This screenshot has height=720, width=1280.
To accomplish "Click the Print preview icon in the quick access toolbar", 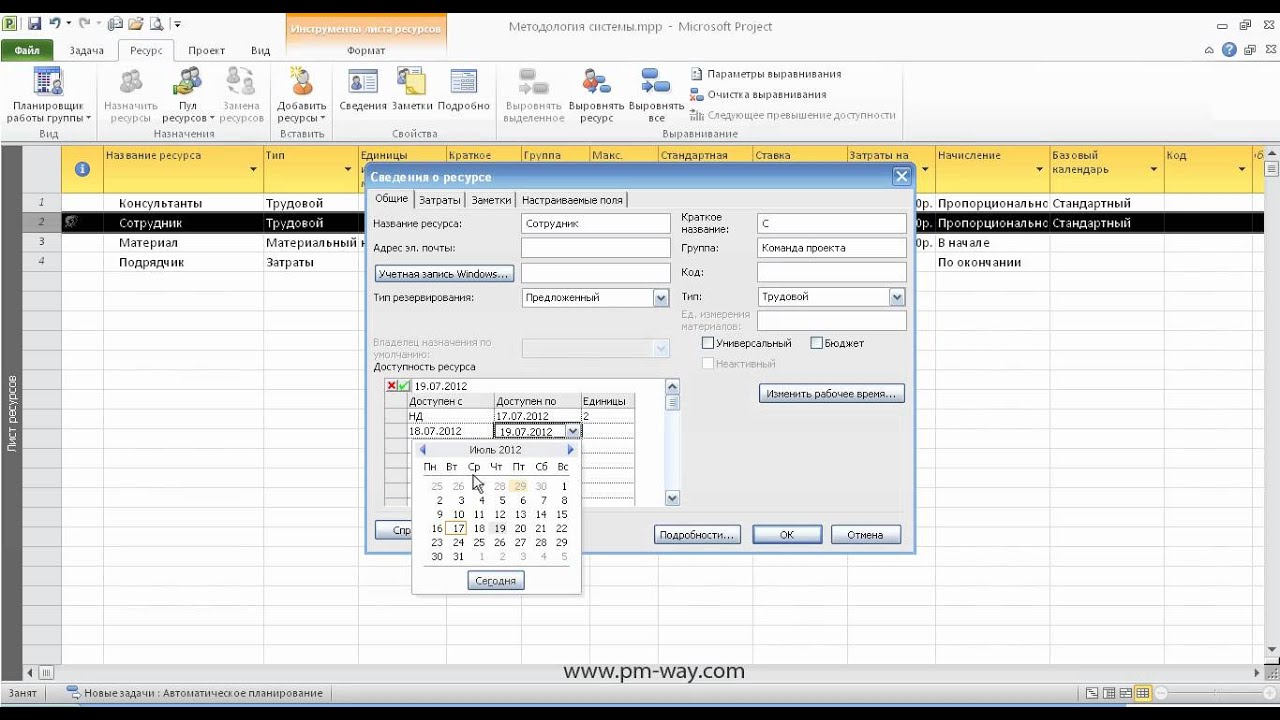I will (x=156, y=23).
